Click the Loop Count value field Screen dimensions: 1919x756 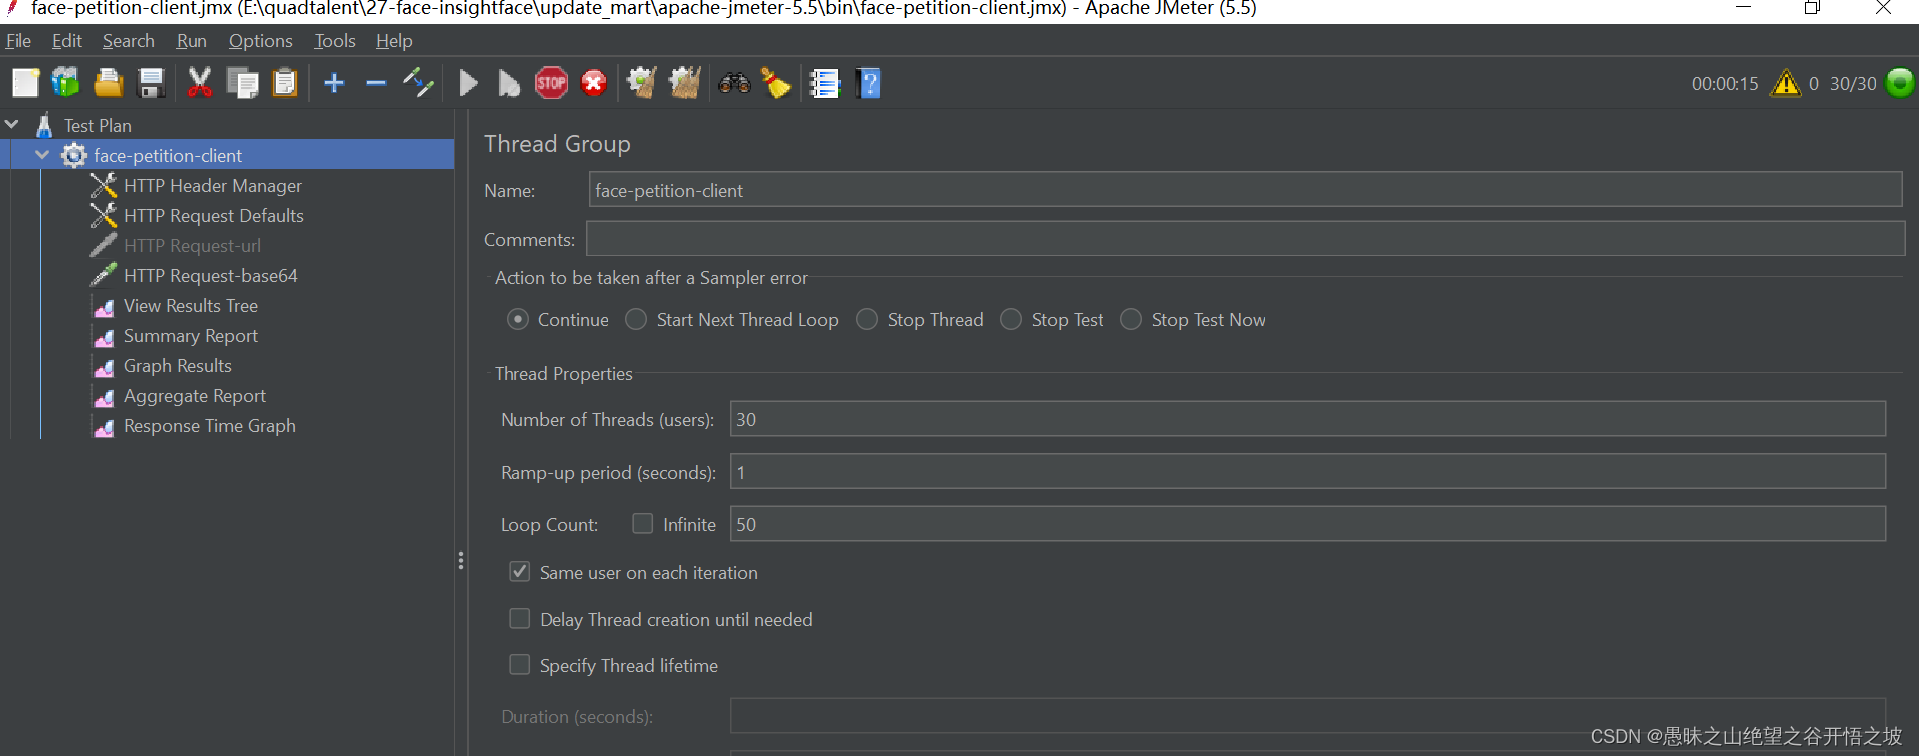tap(1308, 524)
